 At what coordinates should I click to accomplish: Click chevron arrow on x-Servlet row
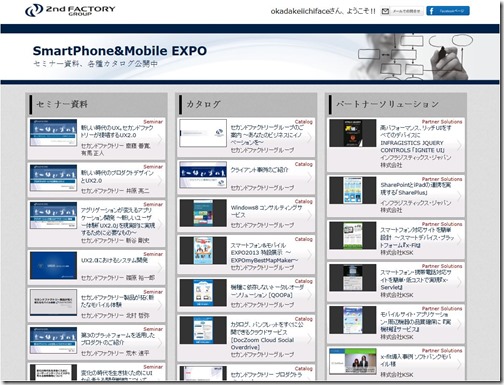coord(459,282)
